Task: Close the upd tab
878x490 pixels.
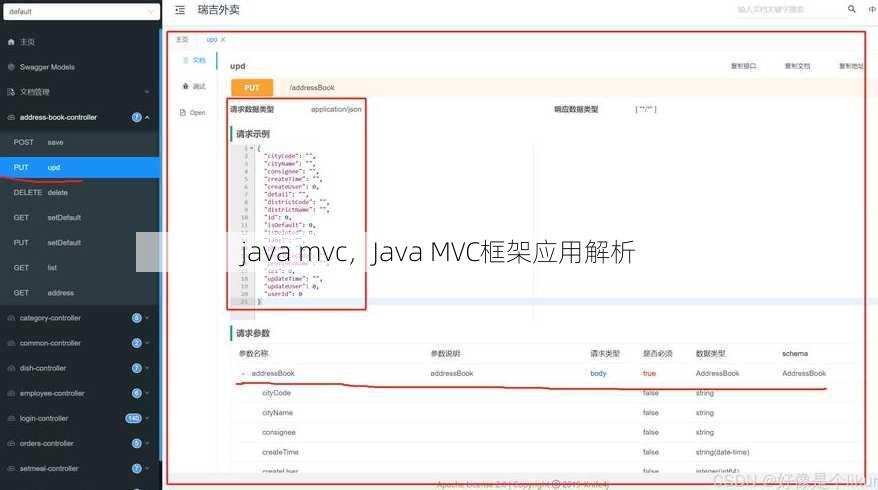Action: (x=223, y=40)
